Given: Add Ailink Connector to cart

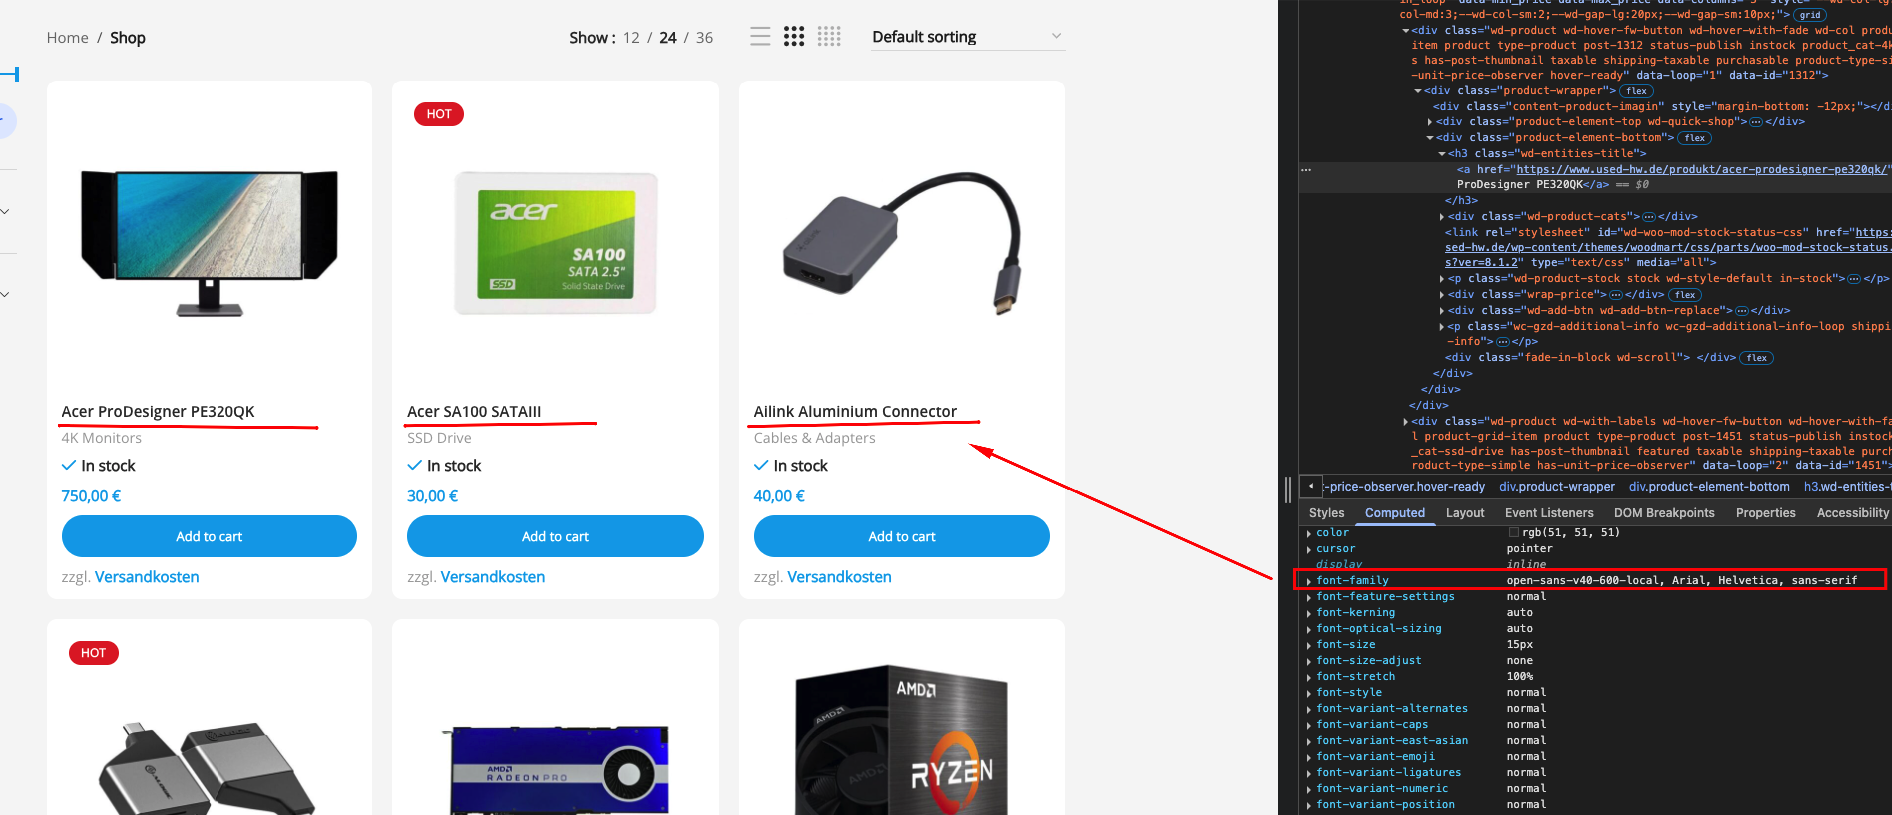Looking at the screenshot, I should coord(902,536).
